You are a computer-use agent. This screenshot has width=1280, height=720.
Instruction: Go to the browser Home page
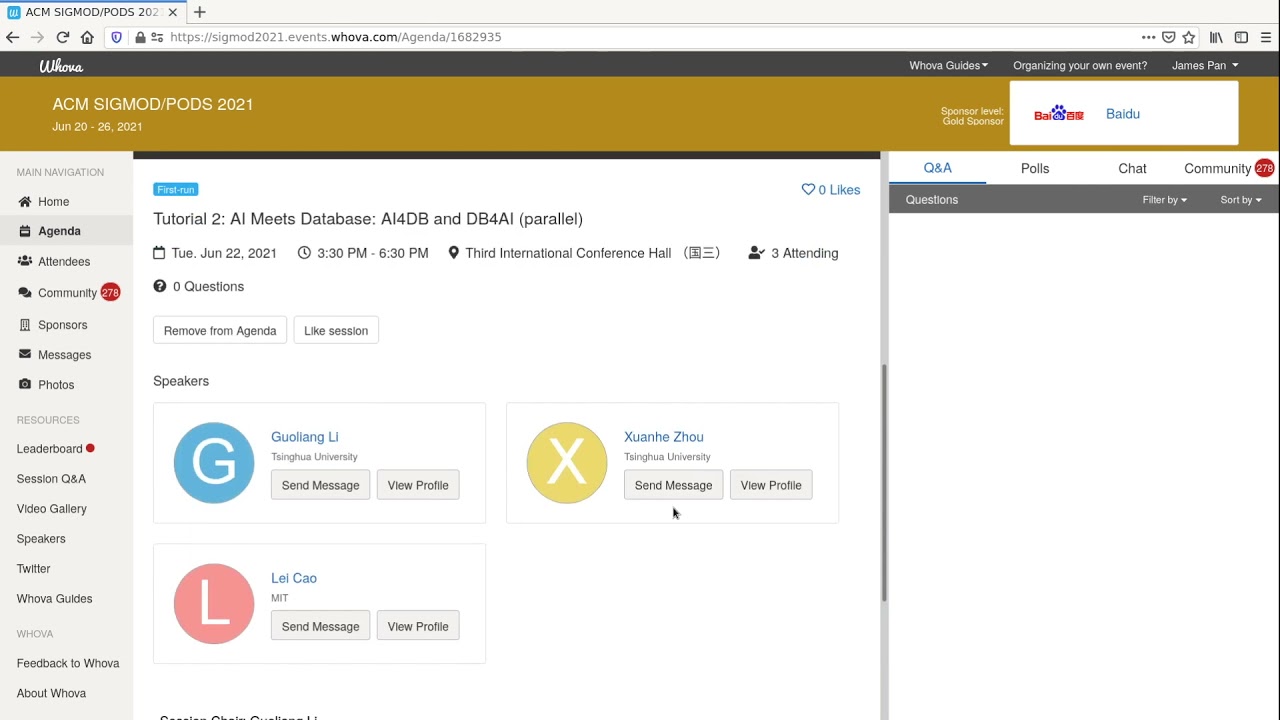click(87, 37)
